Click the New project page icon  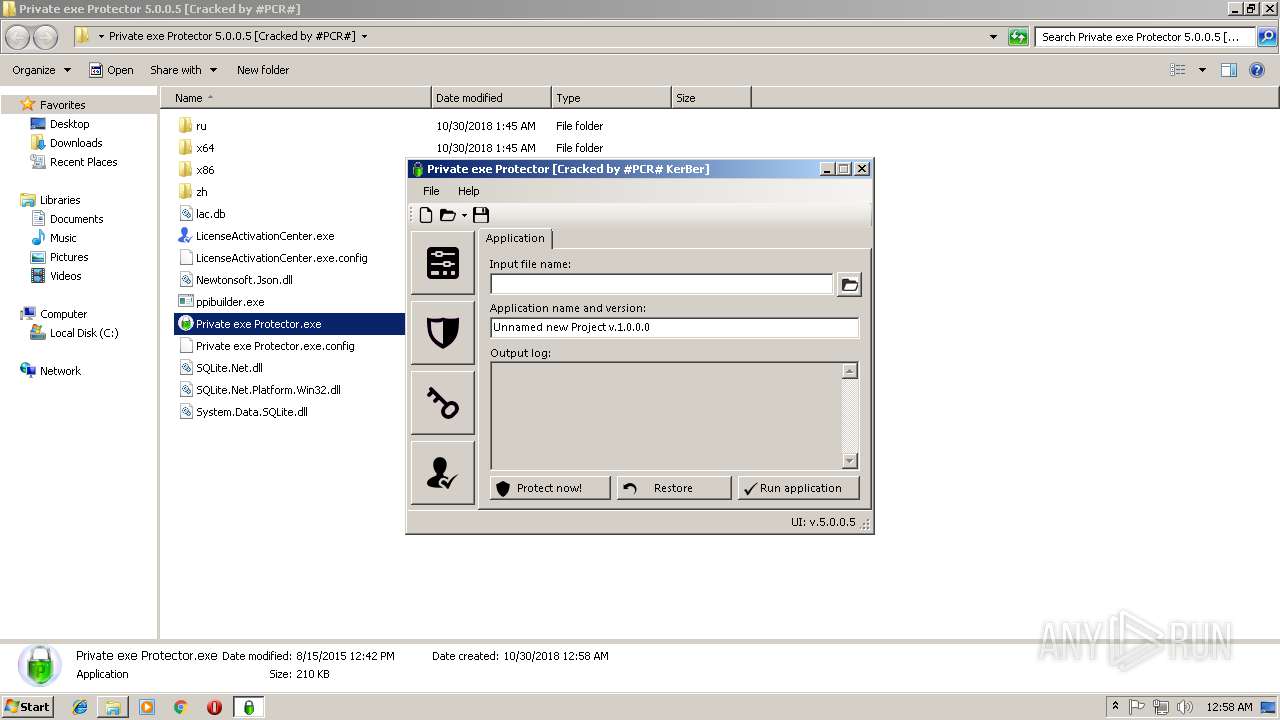click(426, 215)
